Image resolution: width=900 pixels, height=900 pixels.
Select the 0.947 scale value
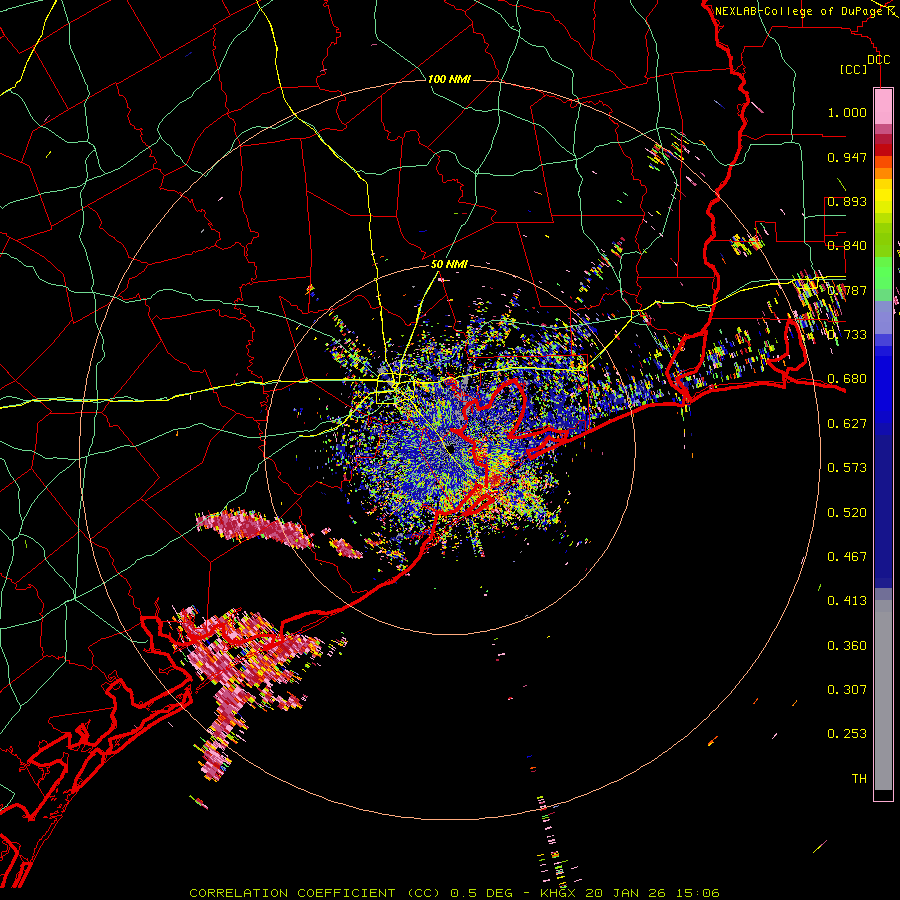click(847, 157)
